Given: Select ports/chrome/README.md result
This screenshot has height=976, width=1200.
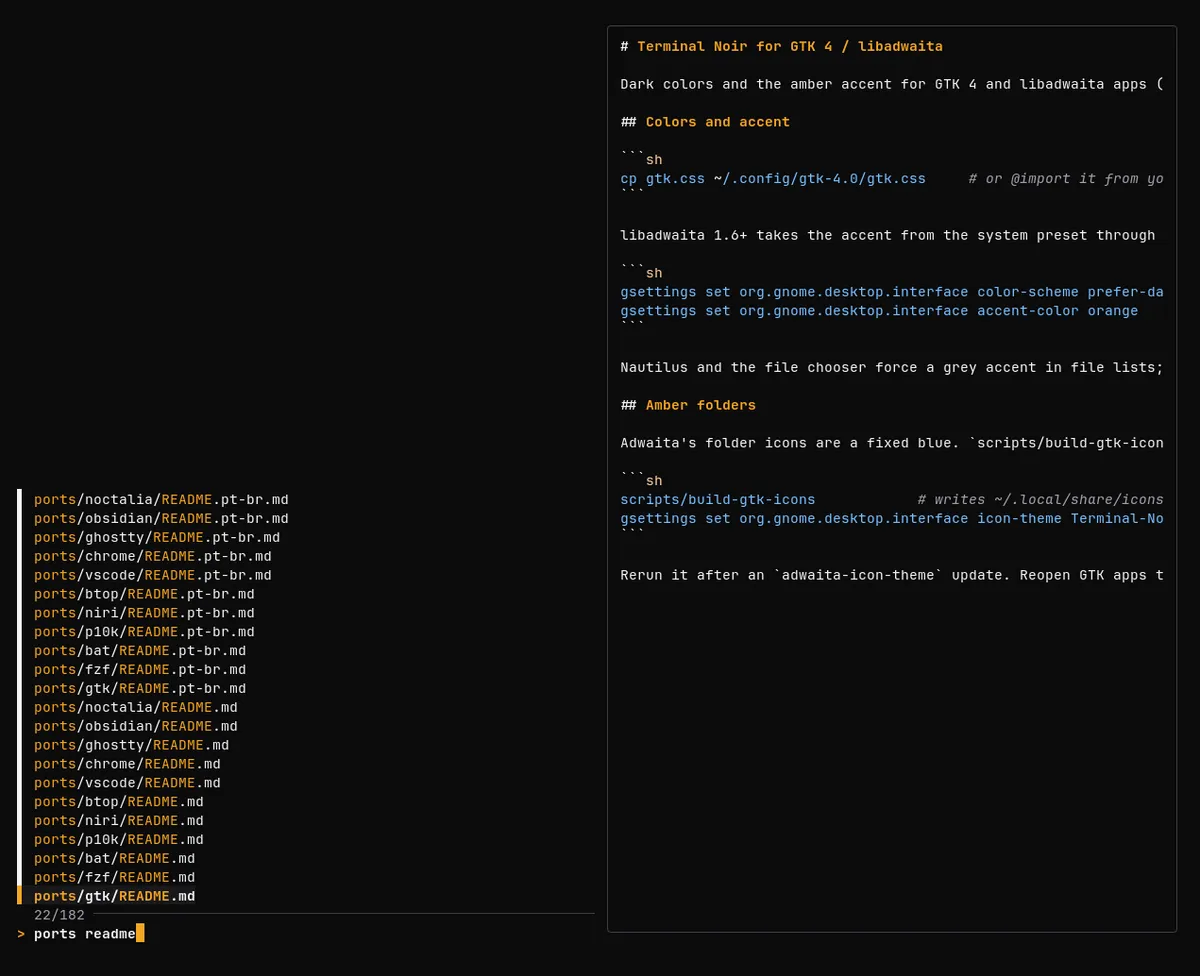Looking at the screenshot, I should pyautogui.click(x=127, y=764).
